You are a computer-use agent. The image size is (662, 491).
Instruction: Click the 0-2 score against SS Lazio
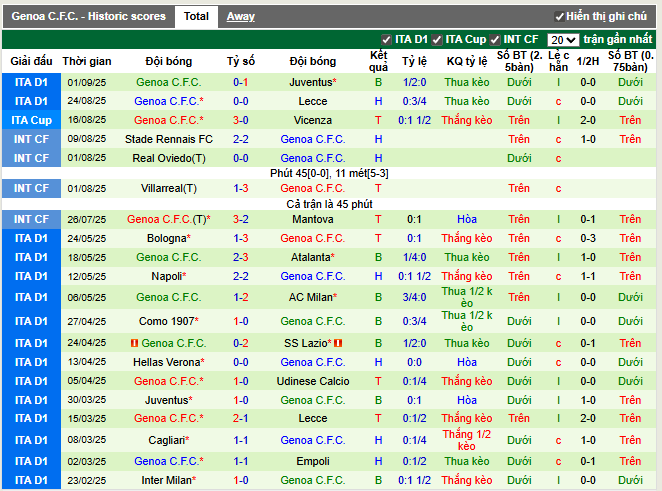[241, 343]
